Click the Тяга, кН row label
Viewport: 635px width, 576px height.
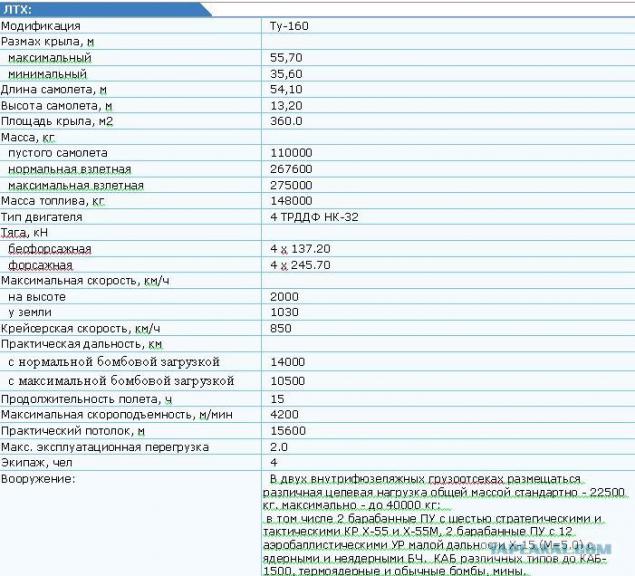coord(24,233)
